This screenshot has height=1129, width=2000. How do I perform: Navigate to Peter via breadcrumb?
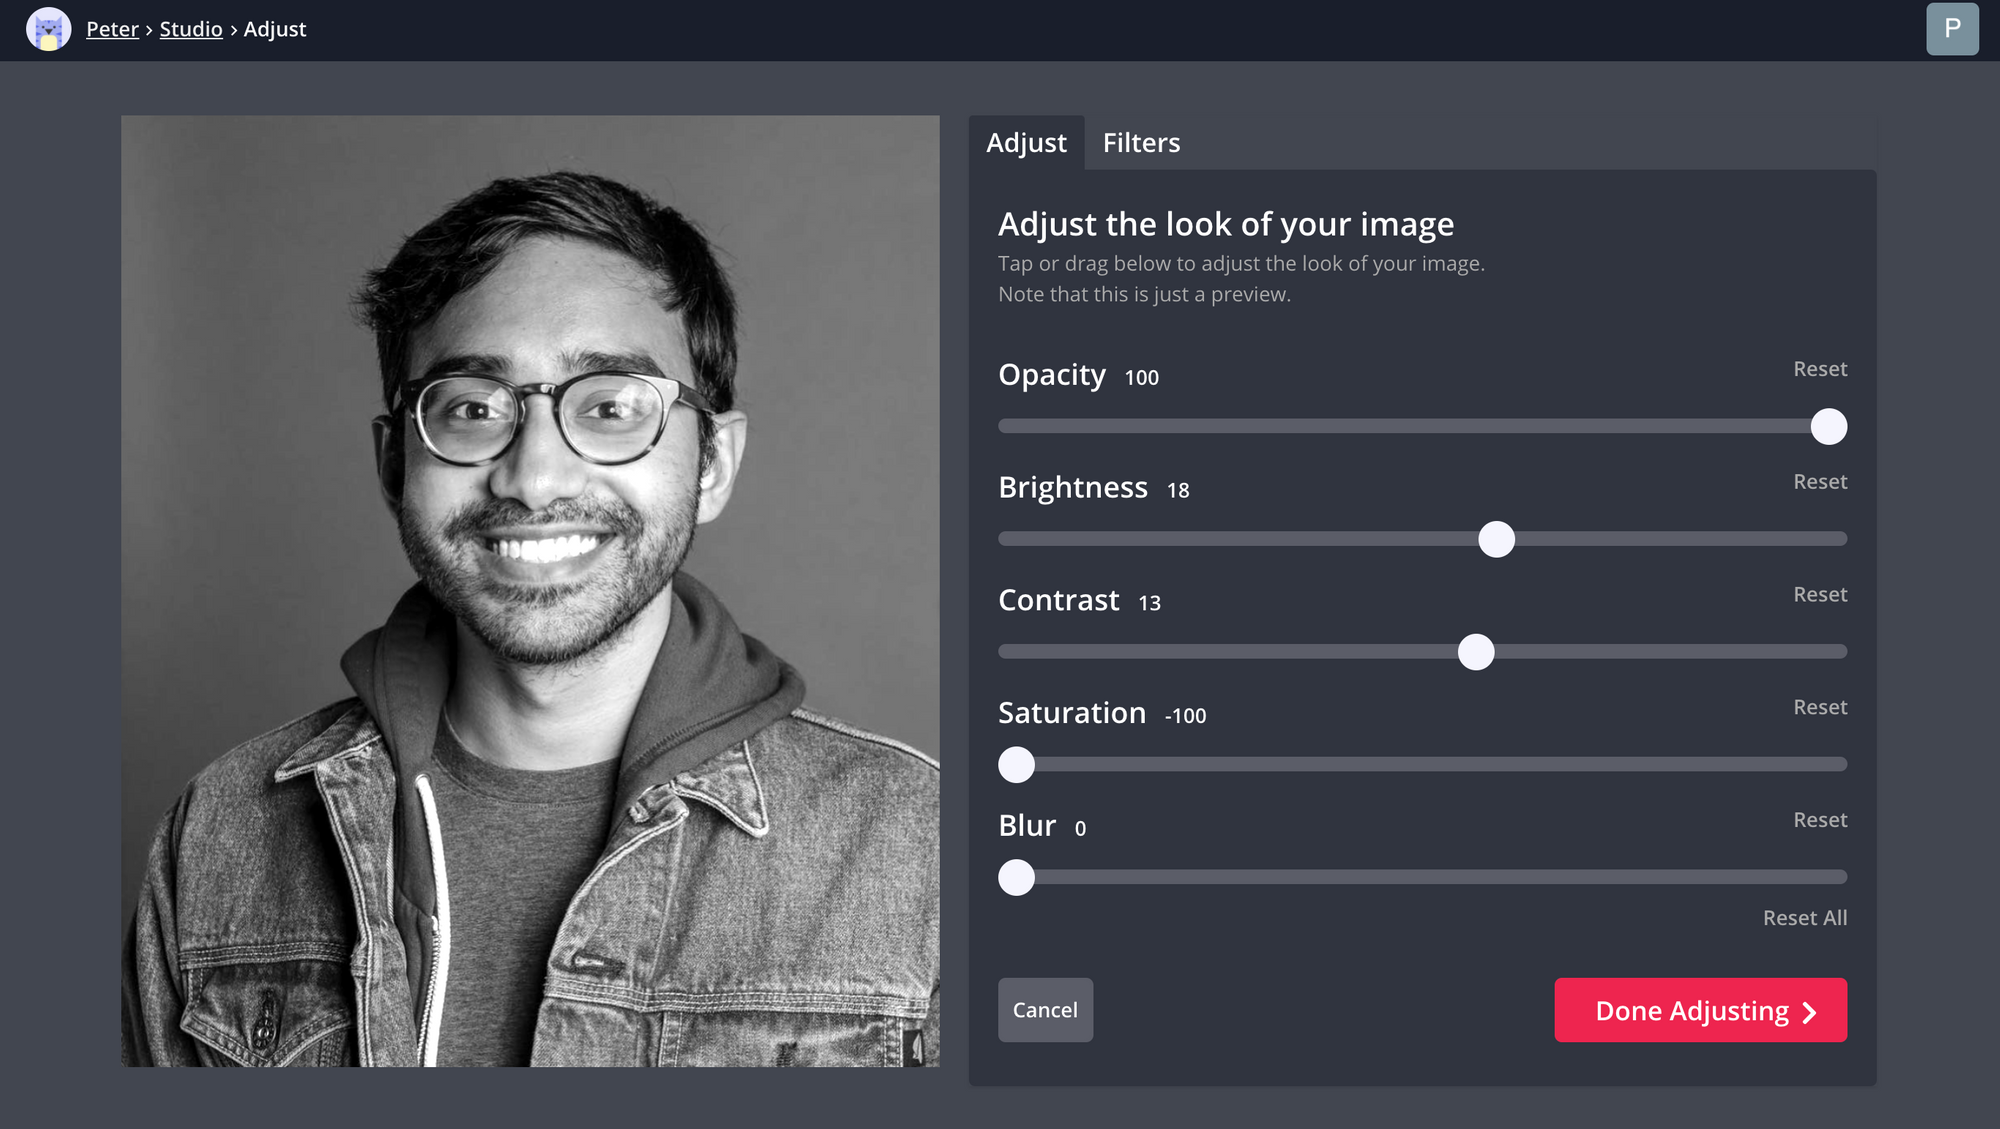tap(112, 29)
